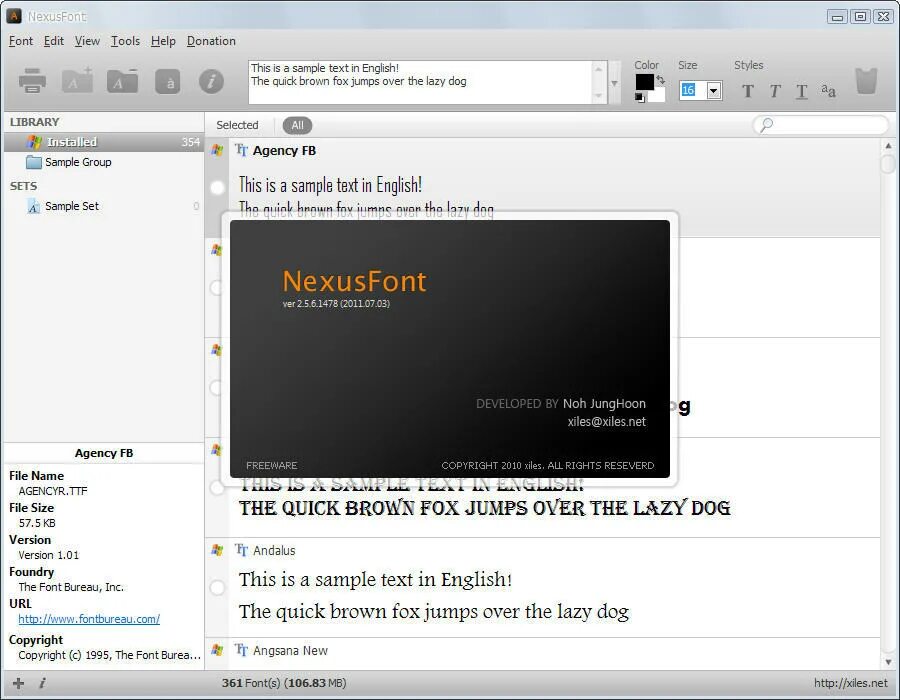Click the 57.5 KB file size value
The image size is (900, 700).
pos(37,523)
